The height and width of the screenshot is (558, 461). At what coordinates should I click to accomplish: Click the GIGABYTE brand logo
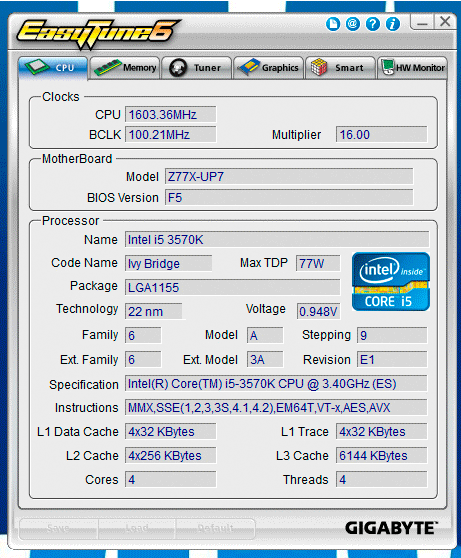tap(391, 528)
